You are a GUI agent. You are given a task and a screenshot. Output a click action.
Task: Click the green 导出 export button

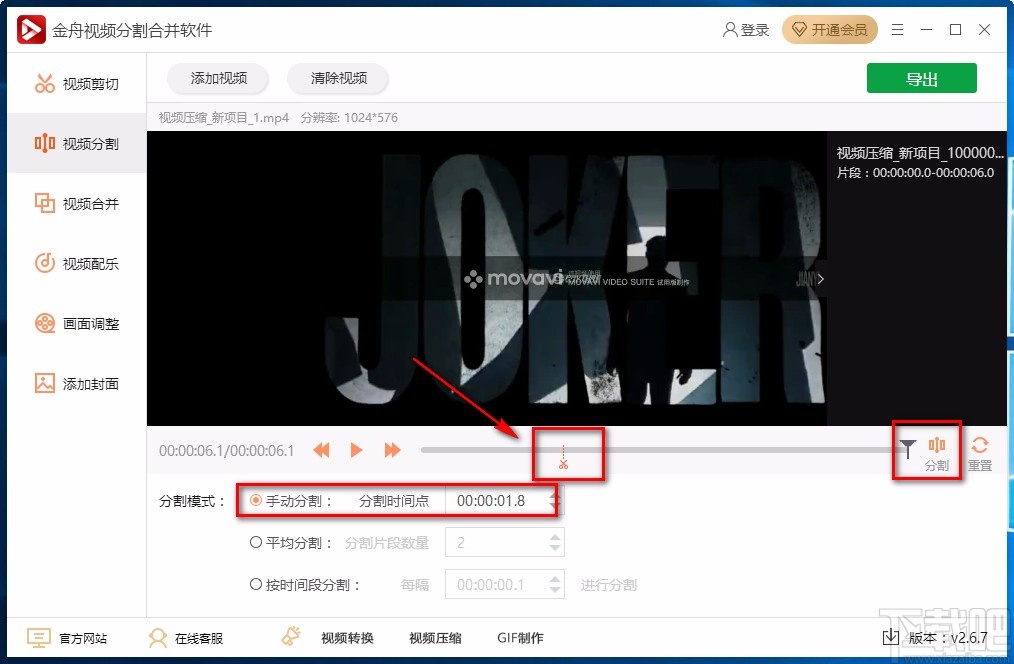tap(922, 79)
